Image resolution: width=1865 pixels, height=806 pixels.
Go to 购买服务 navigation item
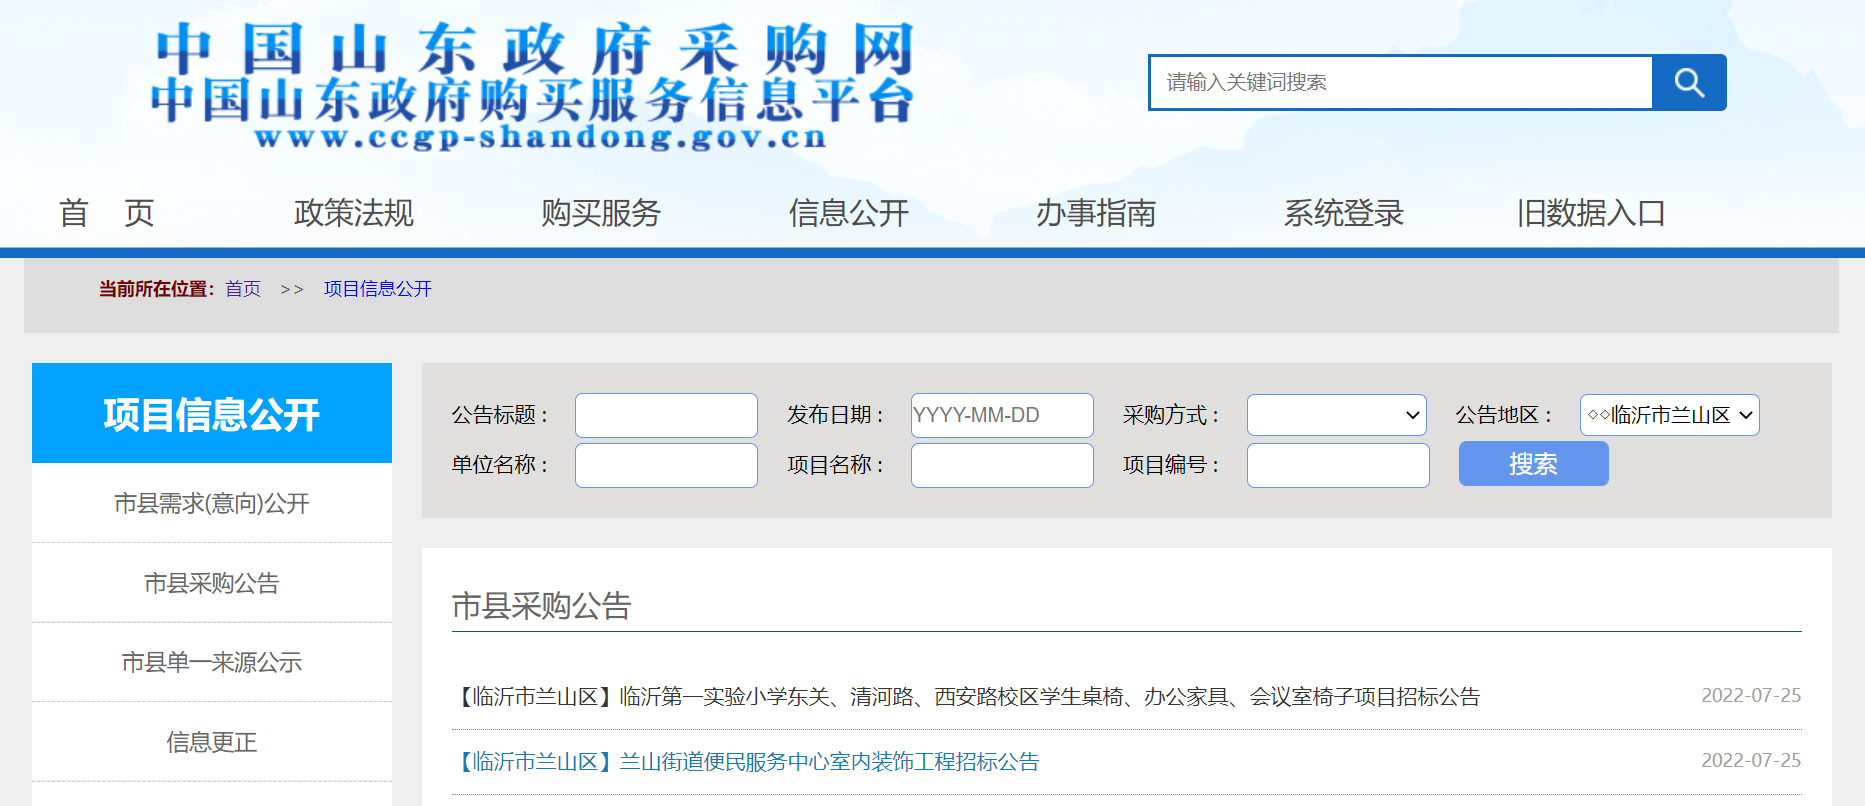[601, 213]
